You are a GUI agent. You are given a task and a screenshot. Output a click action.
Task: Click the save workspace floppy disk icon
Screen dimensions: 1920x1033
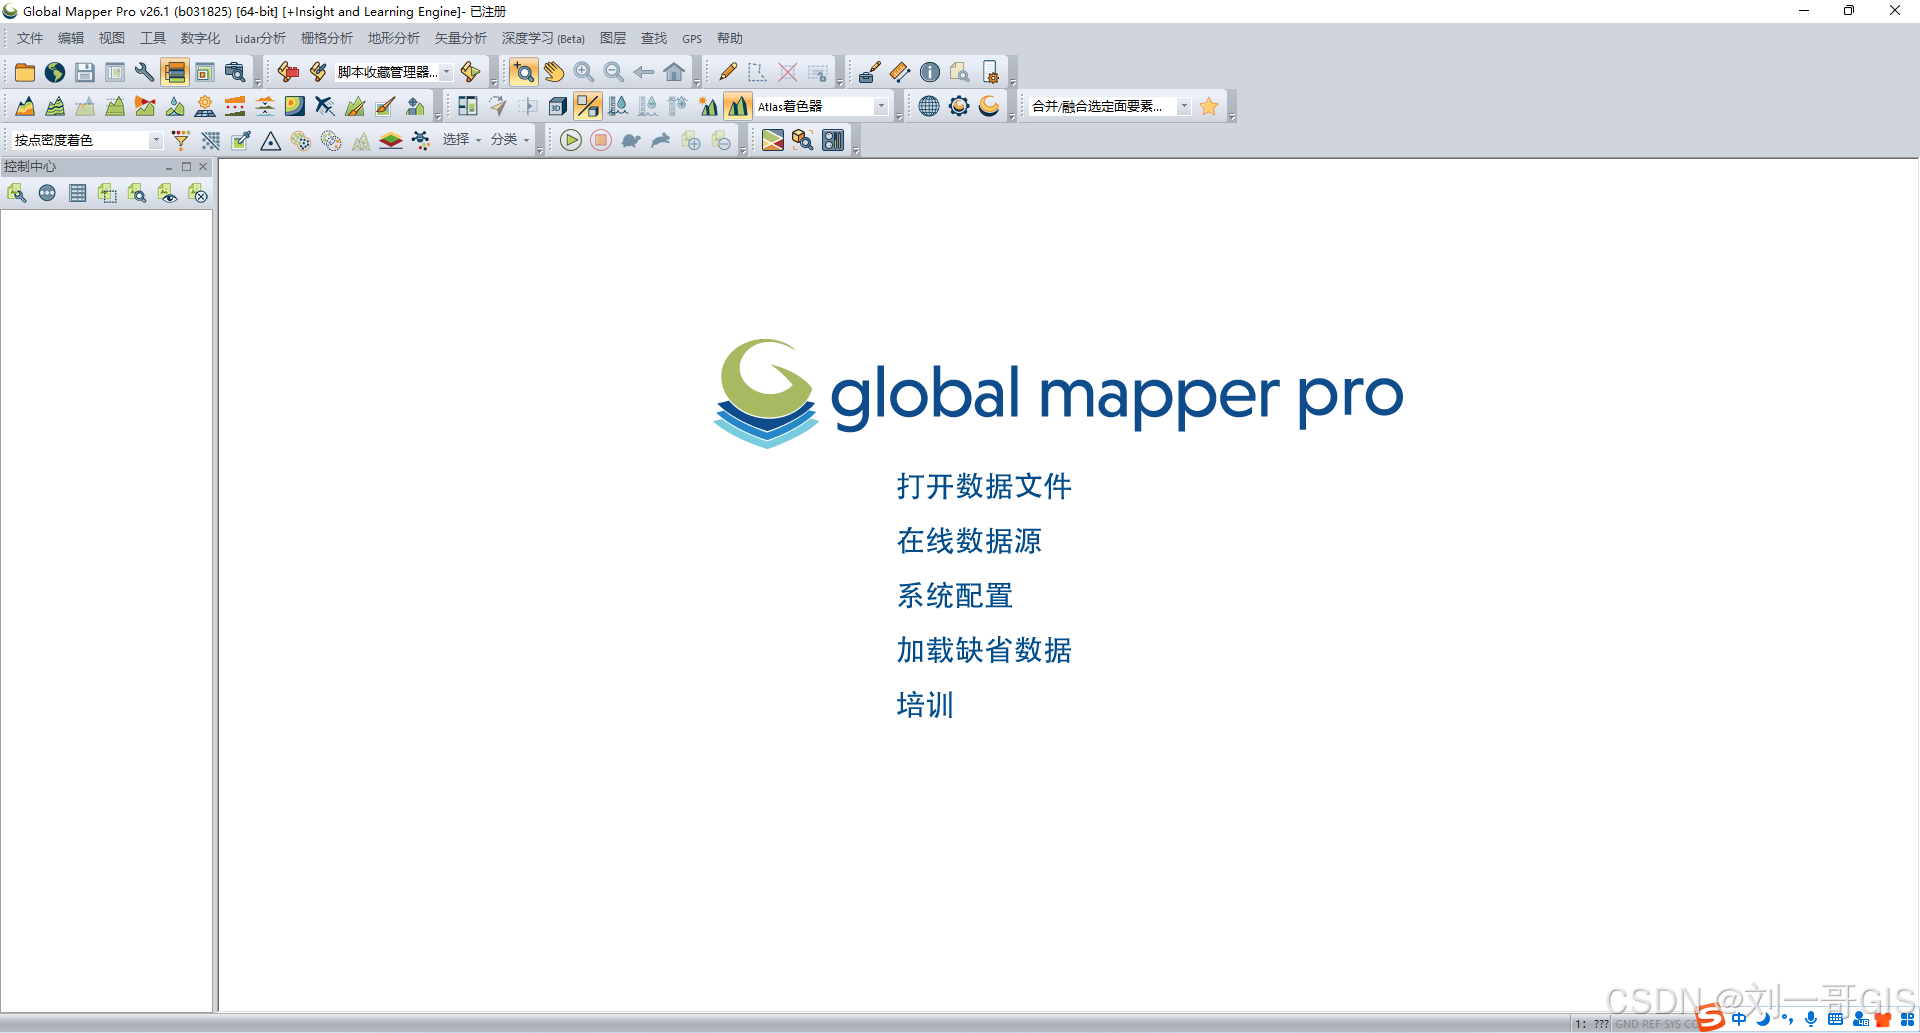coord(85,72)
